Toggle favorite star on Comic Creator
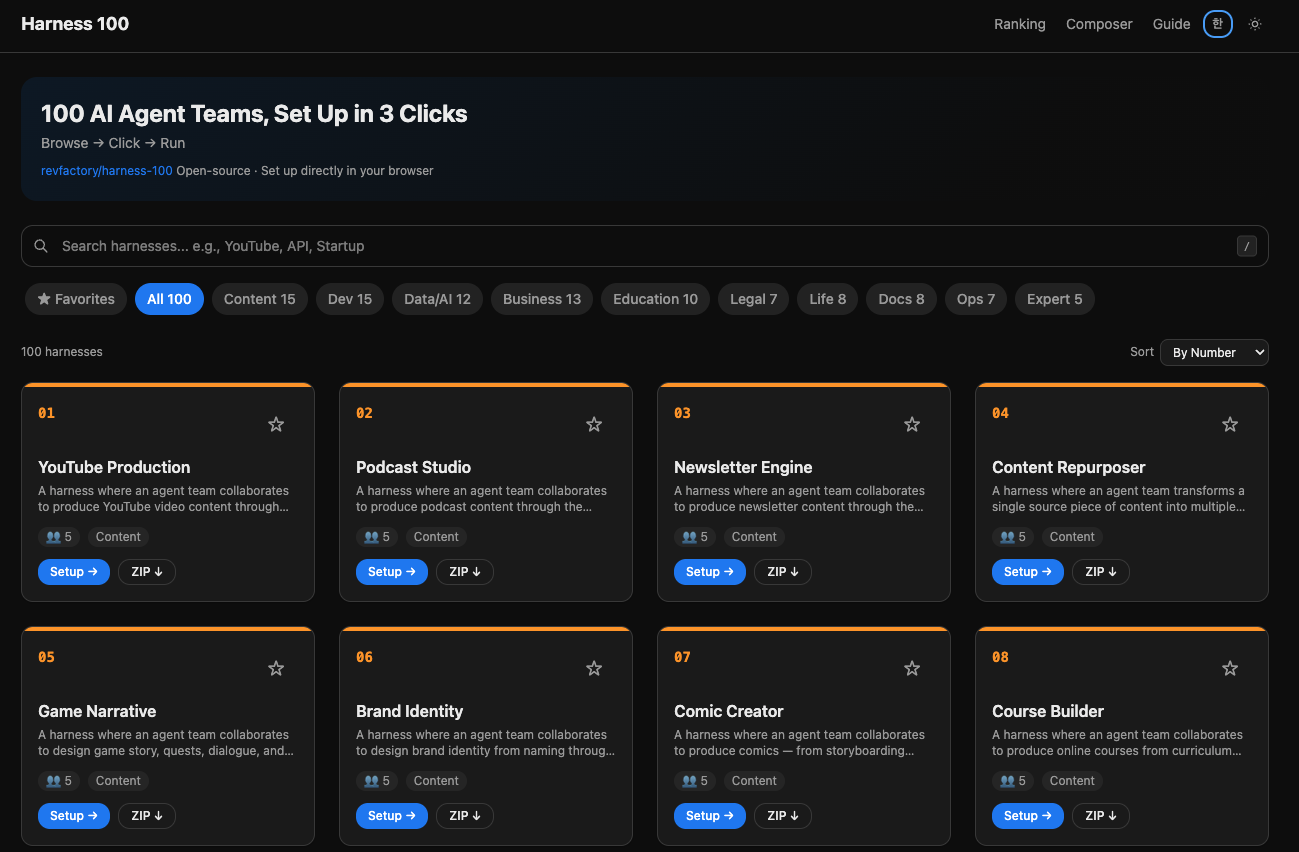 [x=912, y=668]
